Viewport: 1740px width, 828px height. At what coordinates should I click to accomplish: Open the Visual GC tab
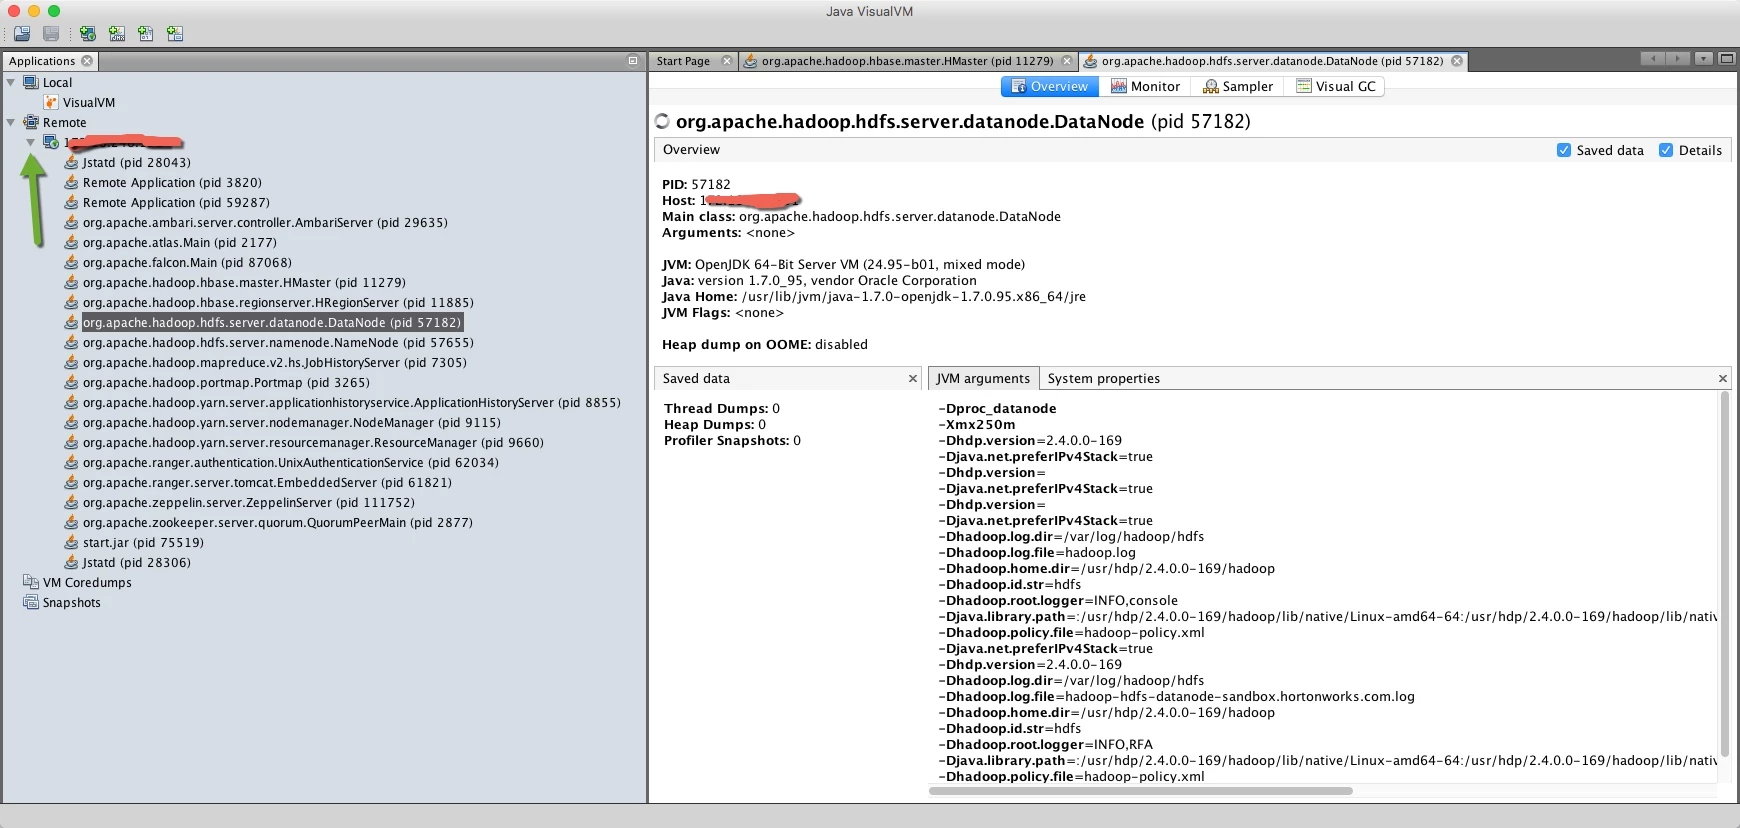click(x=1336, y=87)
